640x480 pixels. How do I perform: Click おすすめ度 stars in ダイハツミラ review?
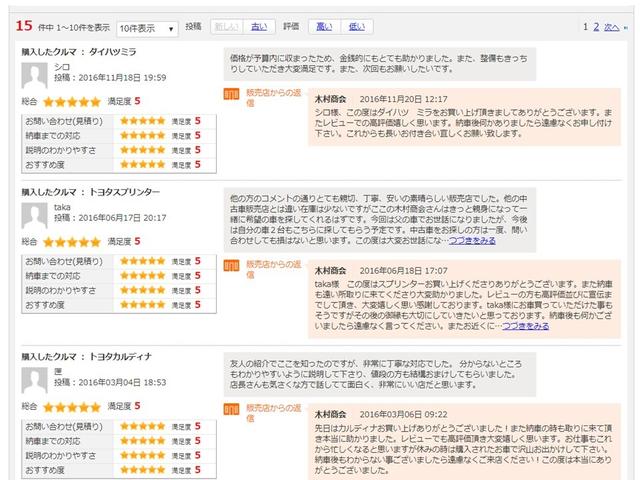[142, 164]
